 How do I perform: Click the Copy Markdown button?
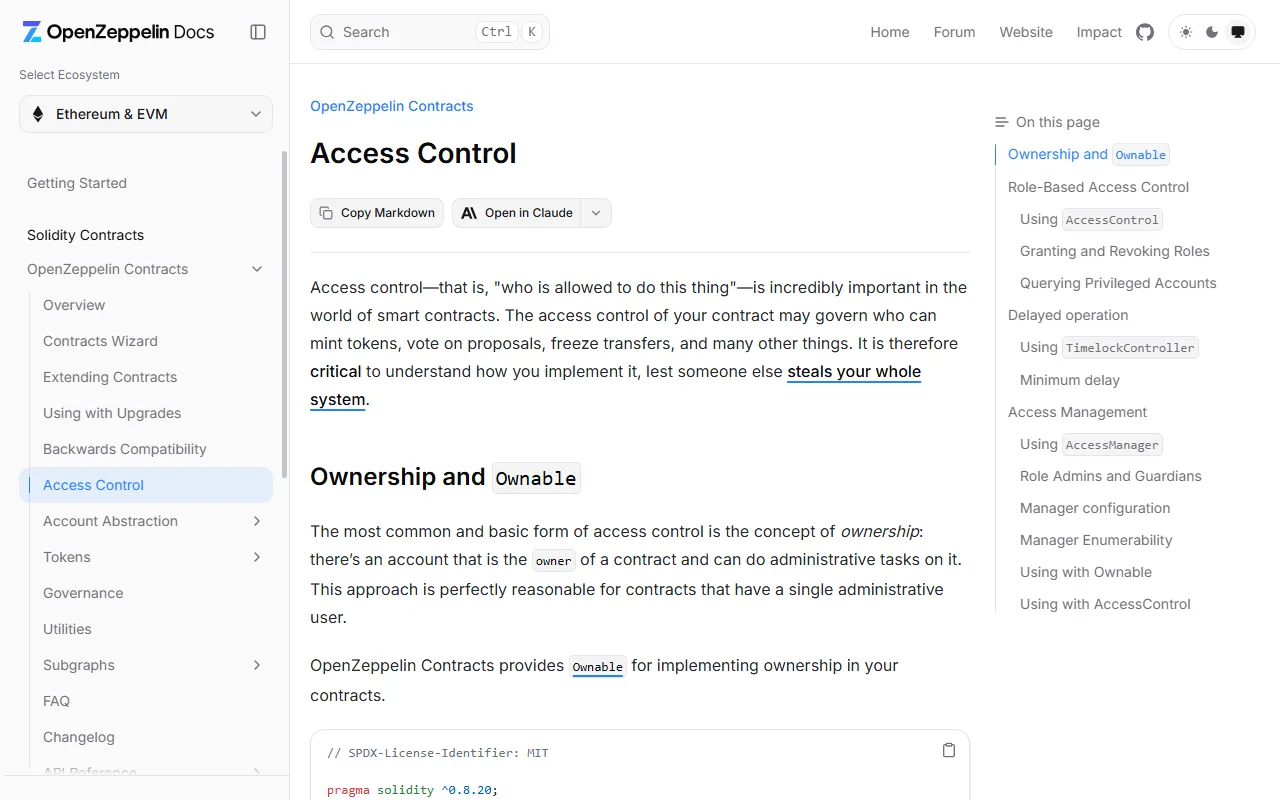pos(377,213)
